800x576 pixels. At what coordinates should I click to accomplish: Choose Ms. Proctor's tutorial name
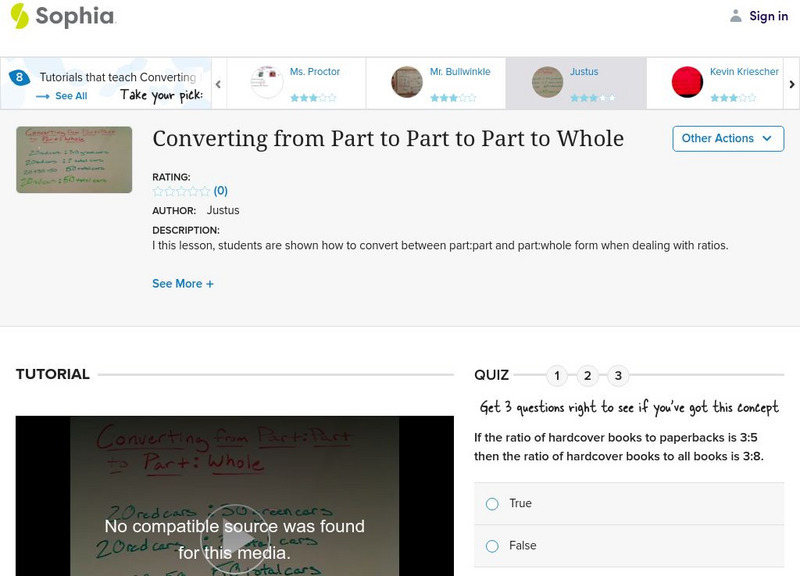click(x=315, y=72)
